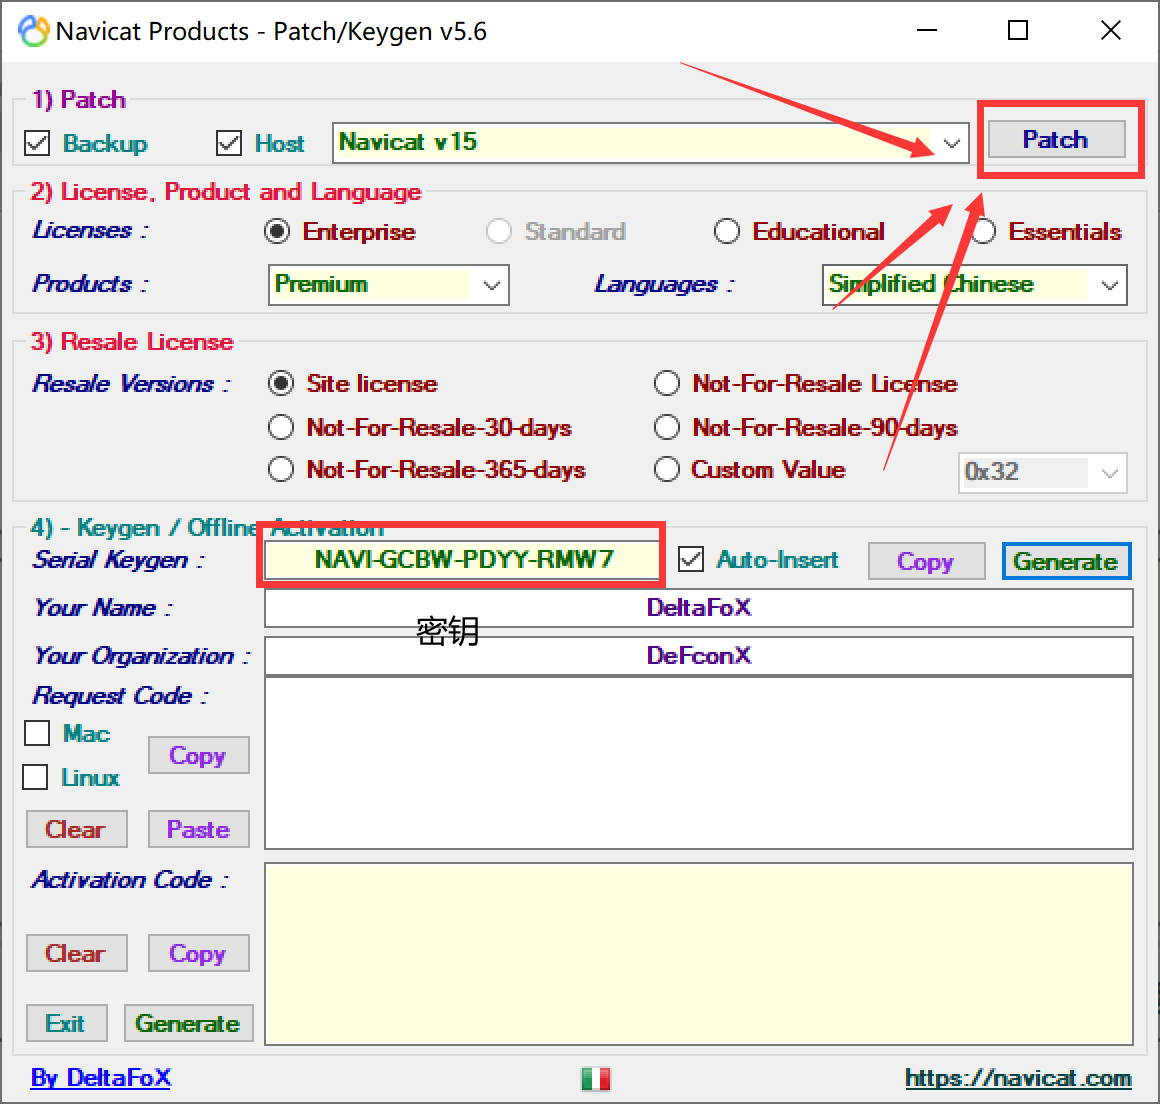Click the Navicat app icon in title bar
This screenshot has height=1104, width=1160.
33,31
